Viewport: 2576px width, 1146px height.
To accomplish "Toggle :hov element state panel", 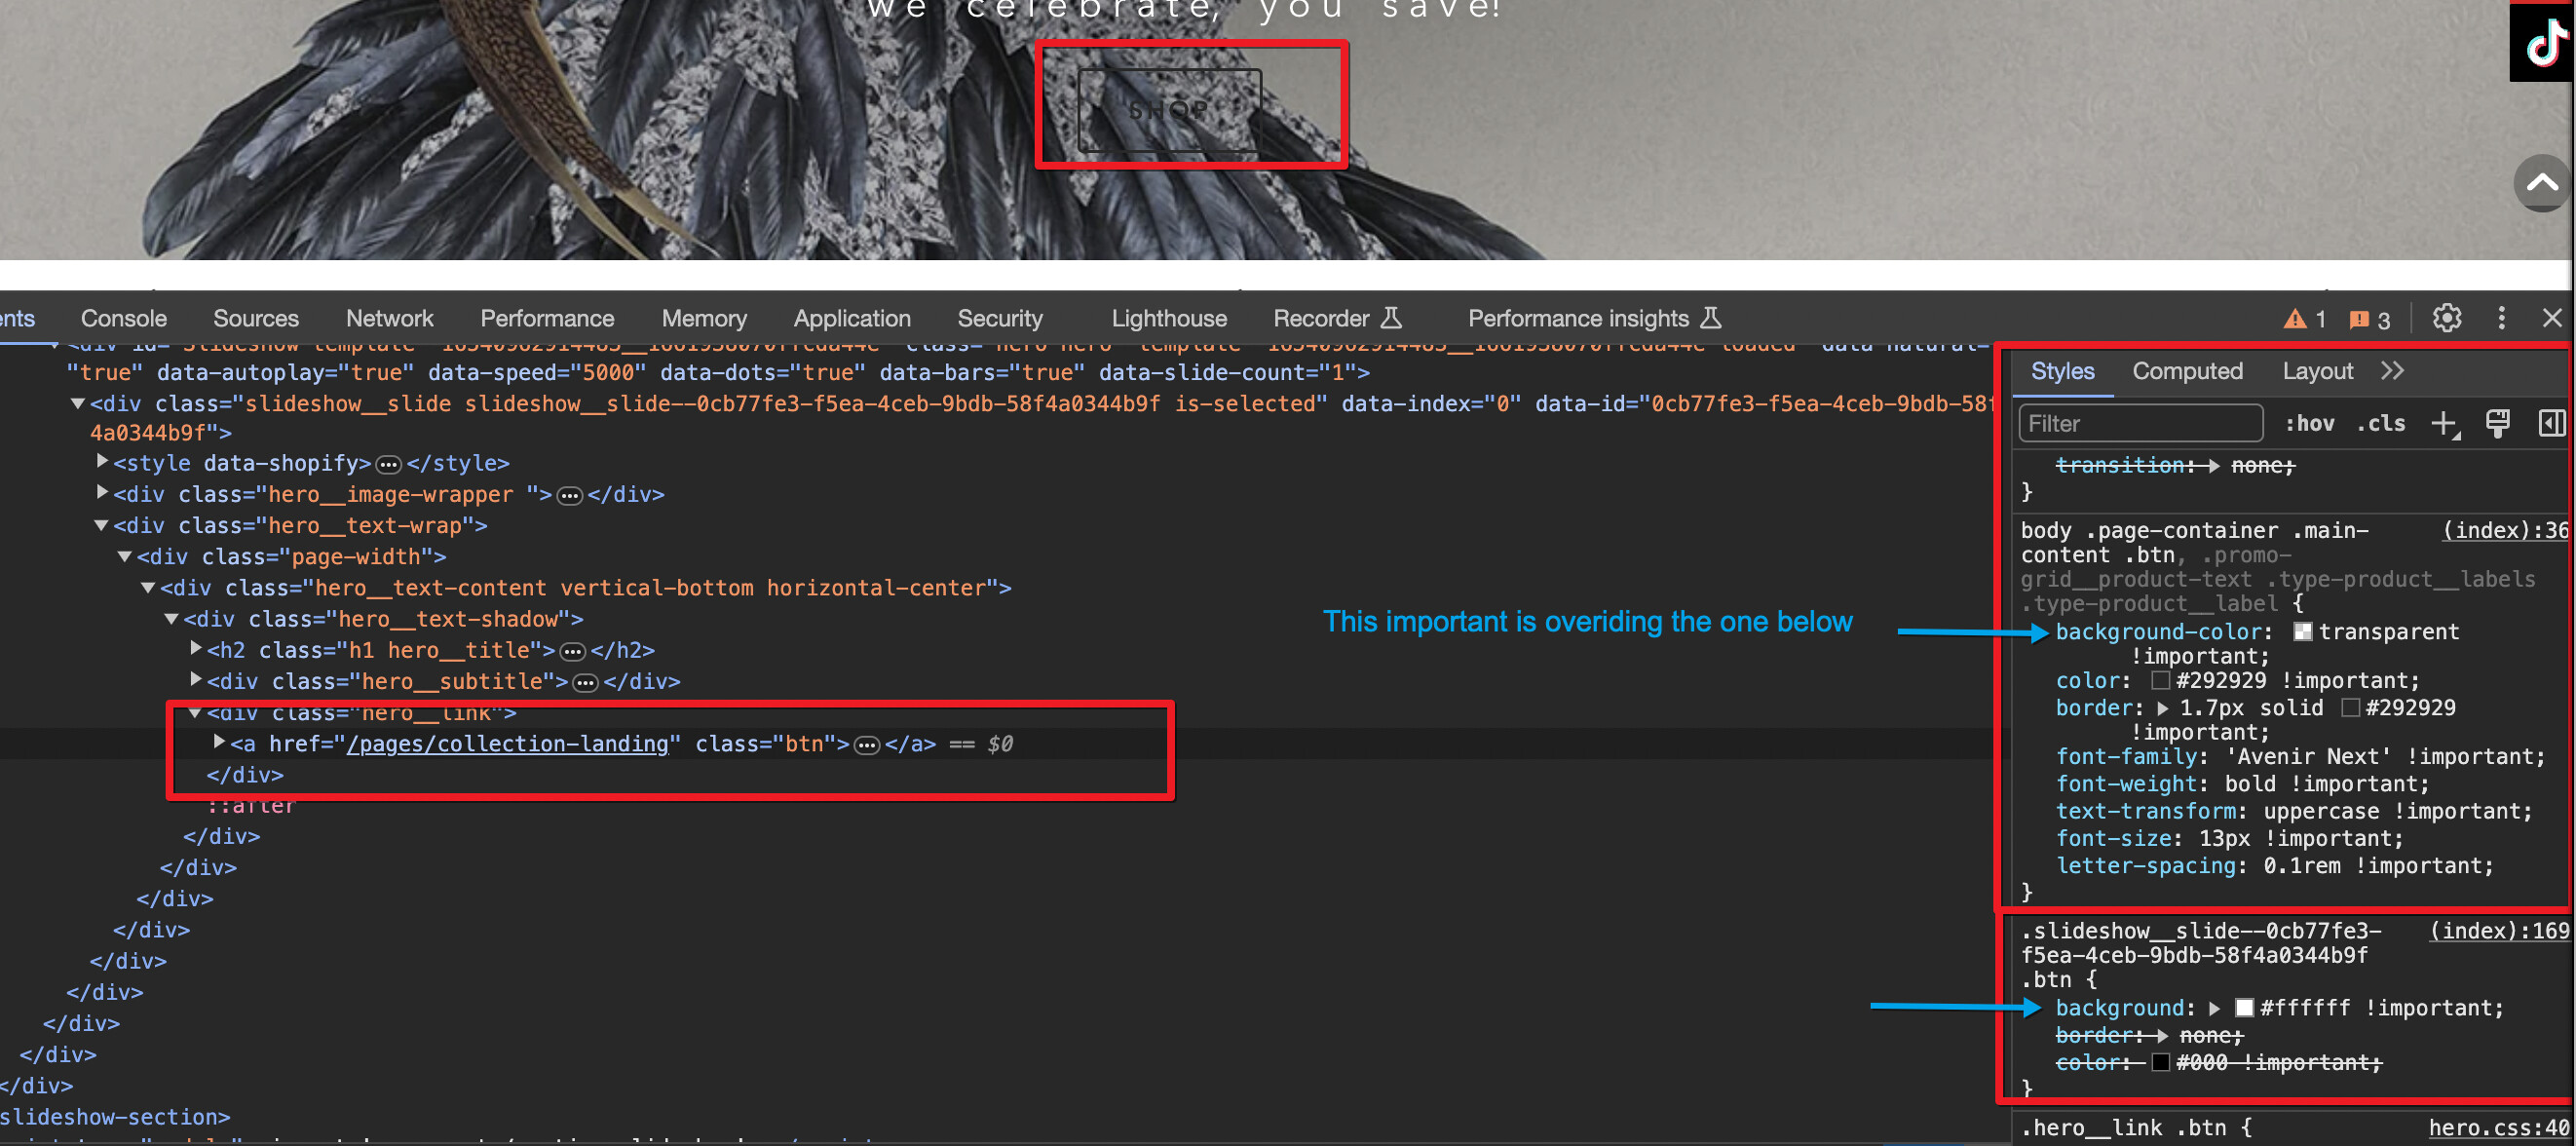I will [x=2309, y=423].
